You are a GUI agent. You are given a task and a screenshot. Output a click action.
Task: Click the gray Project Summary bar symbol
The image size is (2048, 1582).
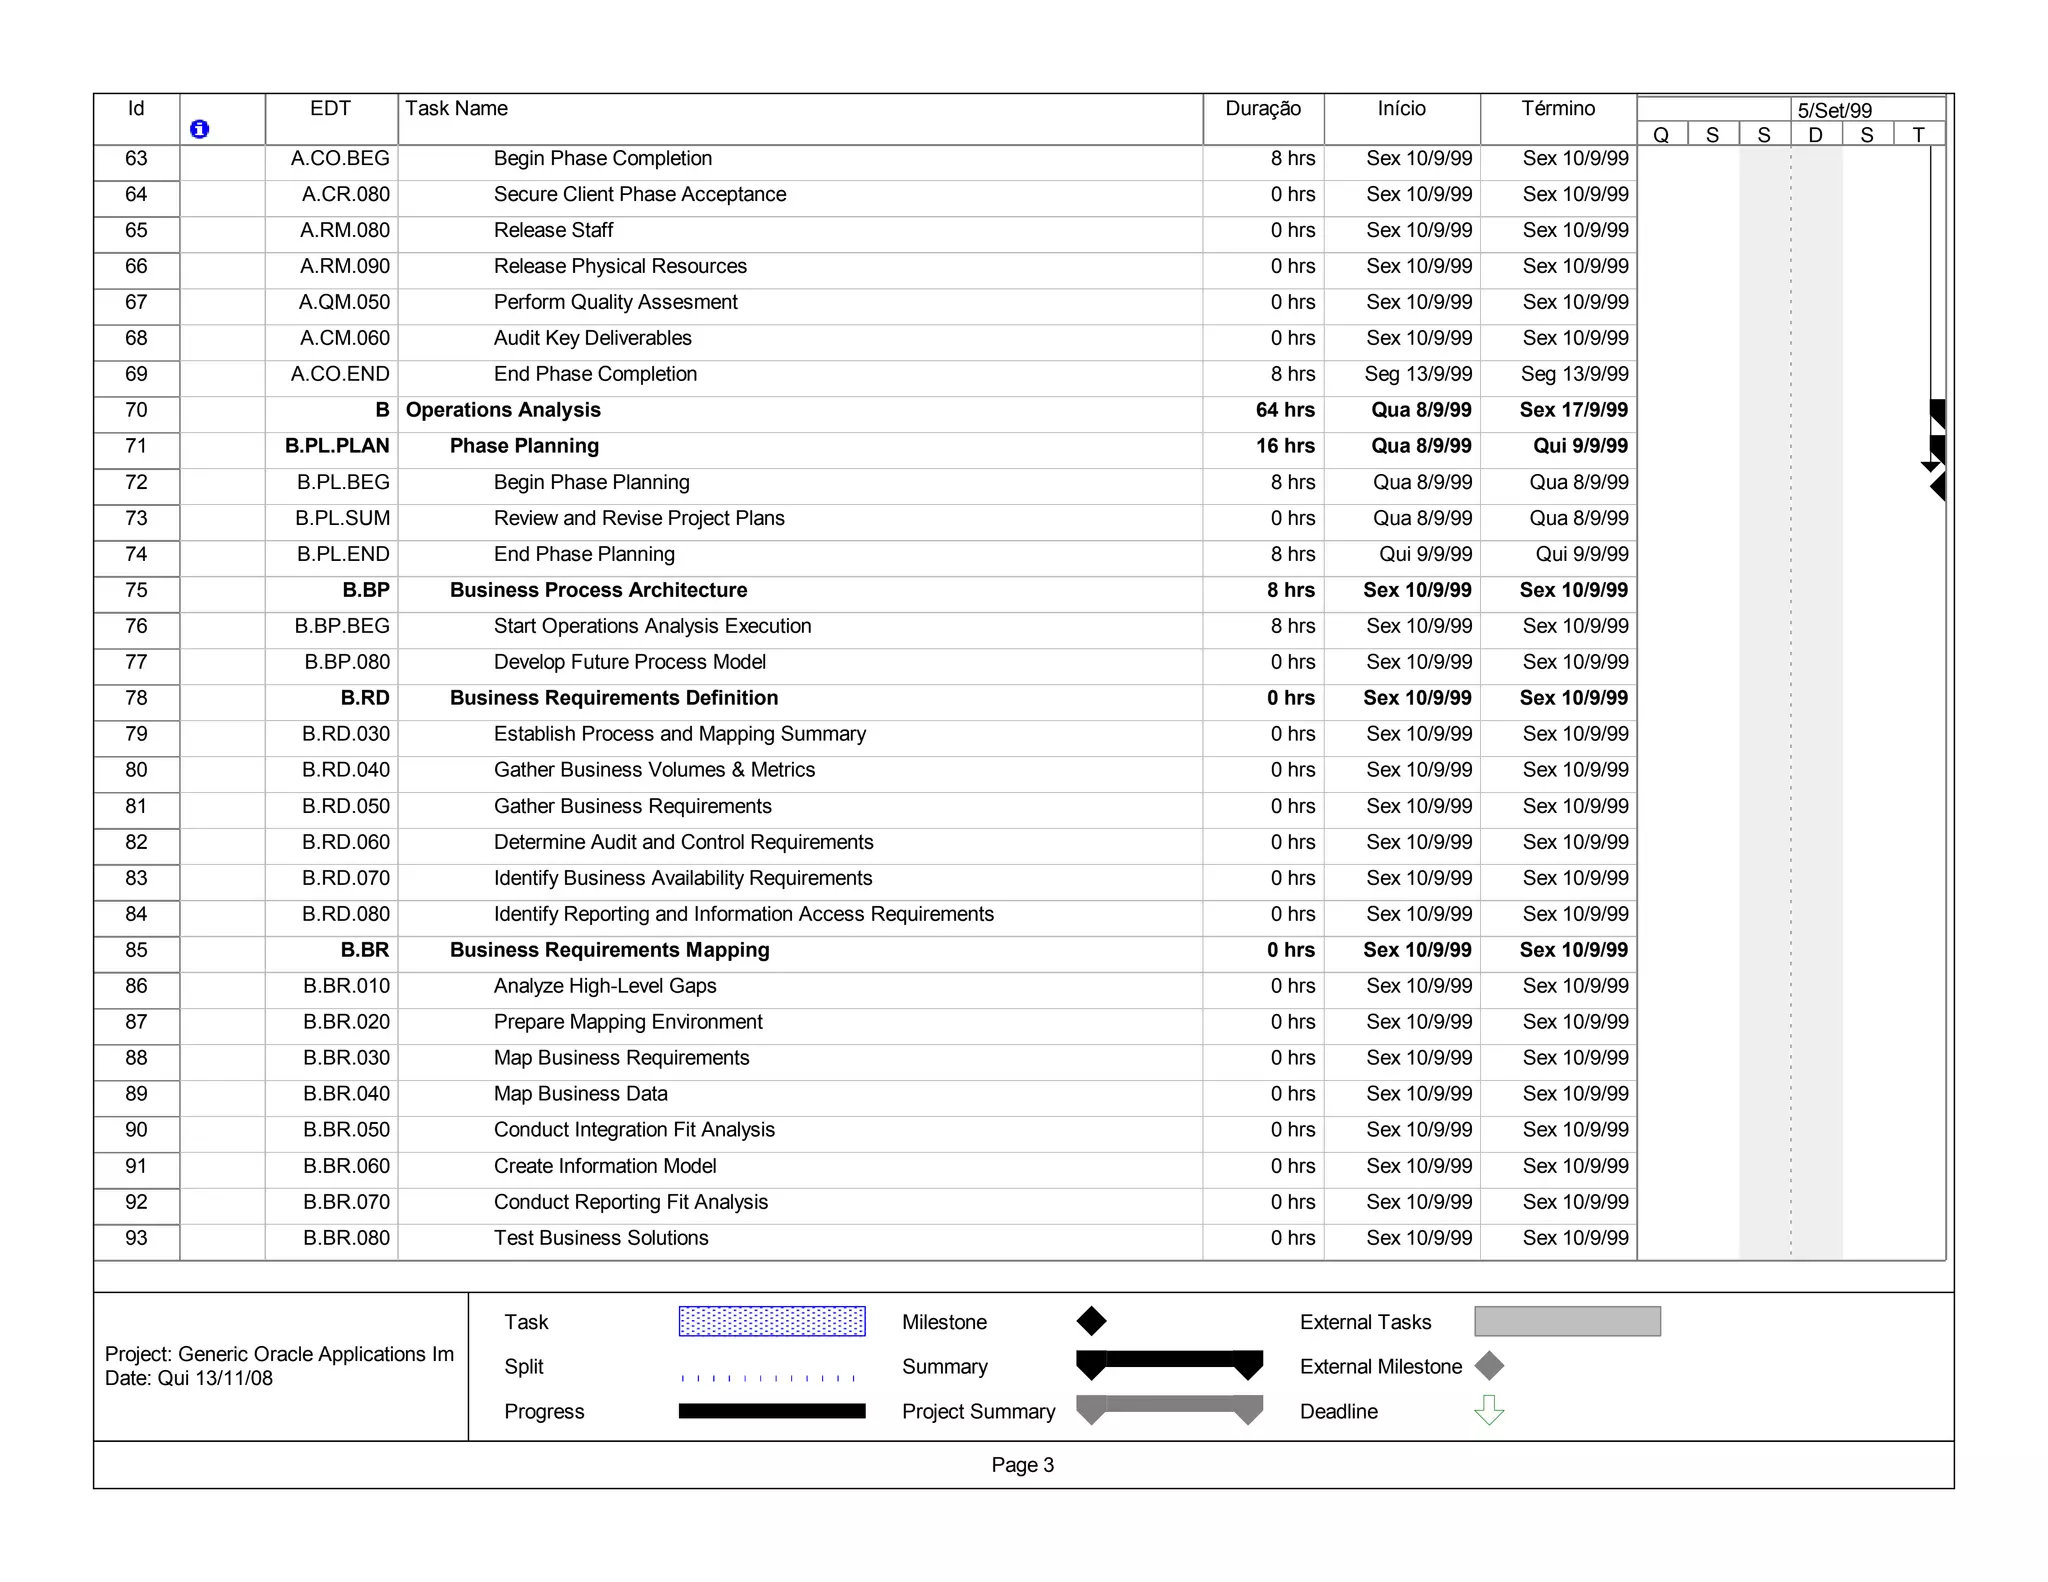click(1169, 1410)
